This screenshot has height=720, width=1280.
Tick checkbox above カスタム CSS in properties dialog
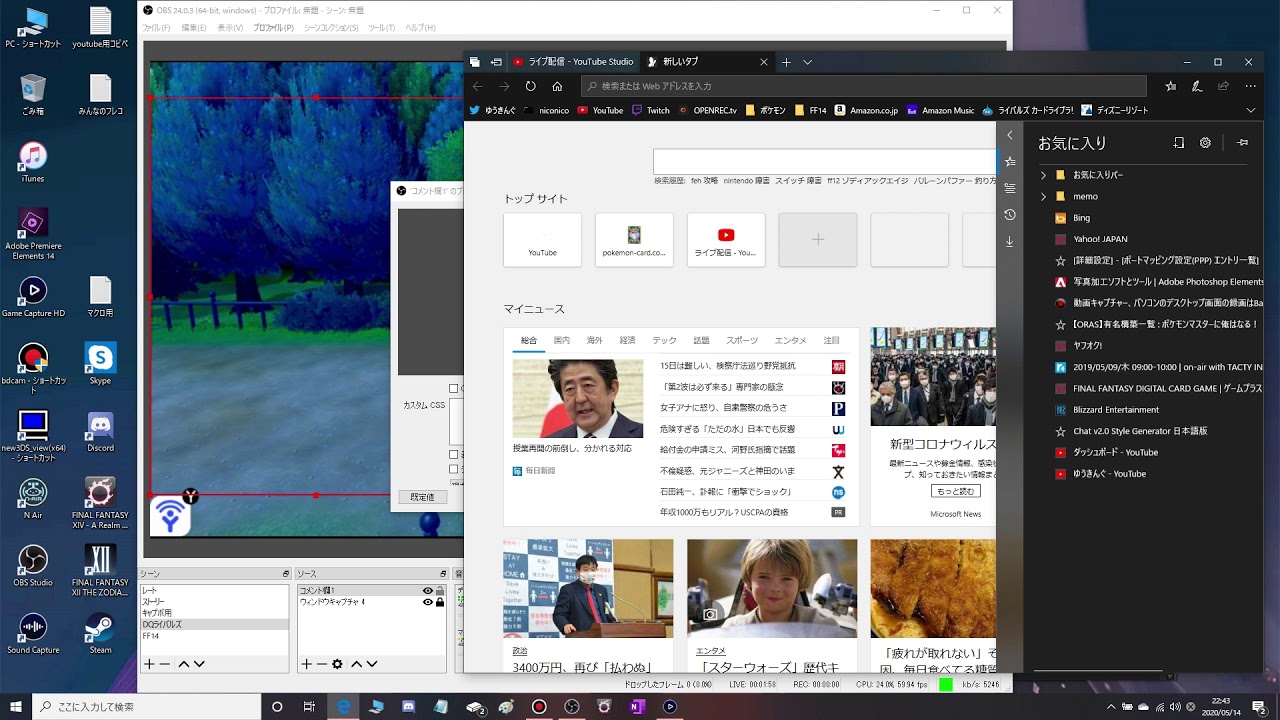point(453,388)
